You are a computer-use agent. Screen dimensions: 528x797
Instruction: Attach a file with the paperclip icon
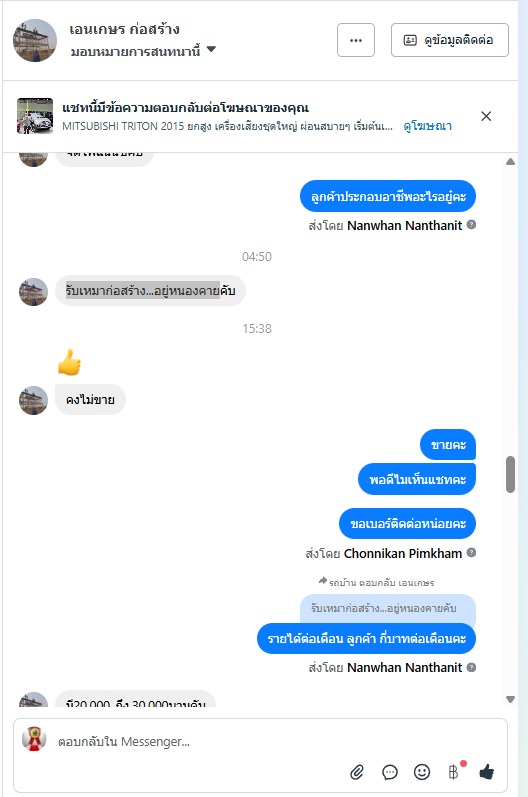point(357,772)
